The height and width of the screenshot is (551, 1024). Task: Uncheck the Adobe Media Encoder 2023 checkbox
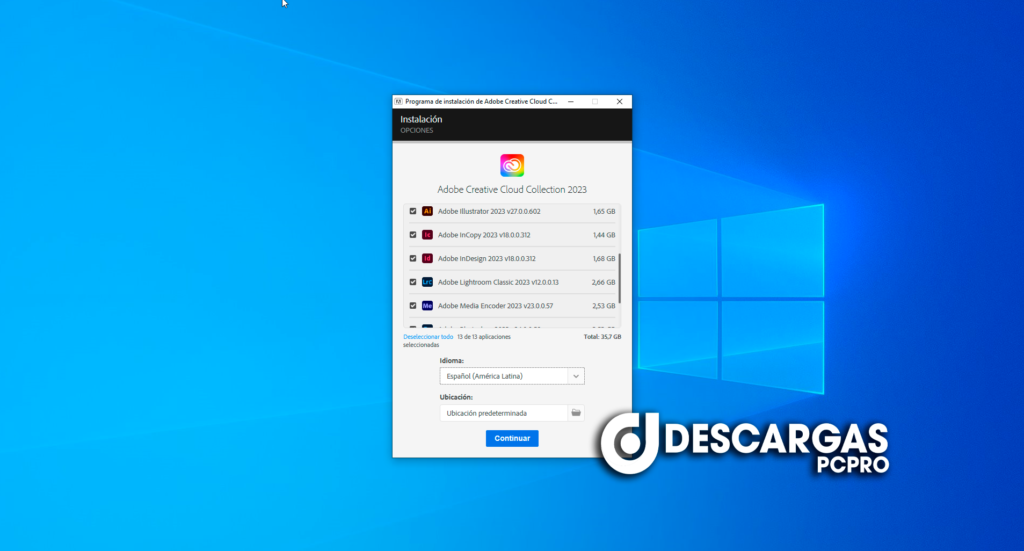[413, 305]
